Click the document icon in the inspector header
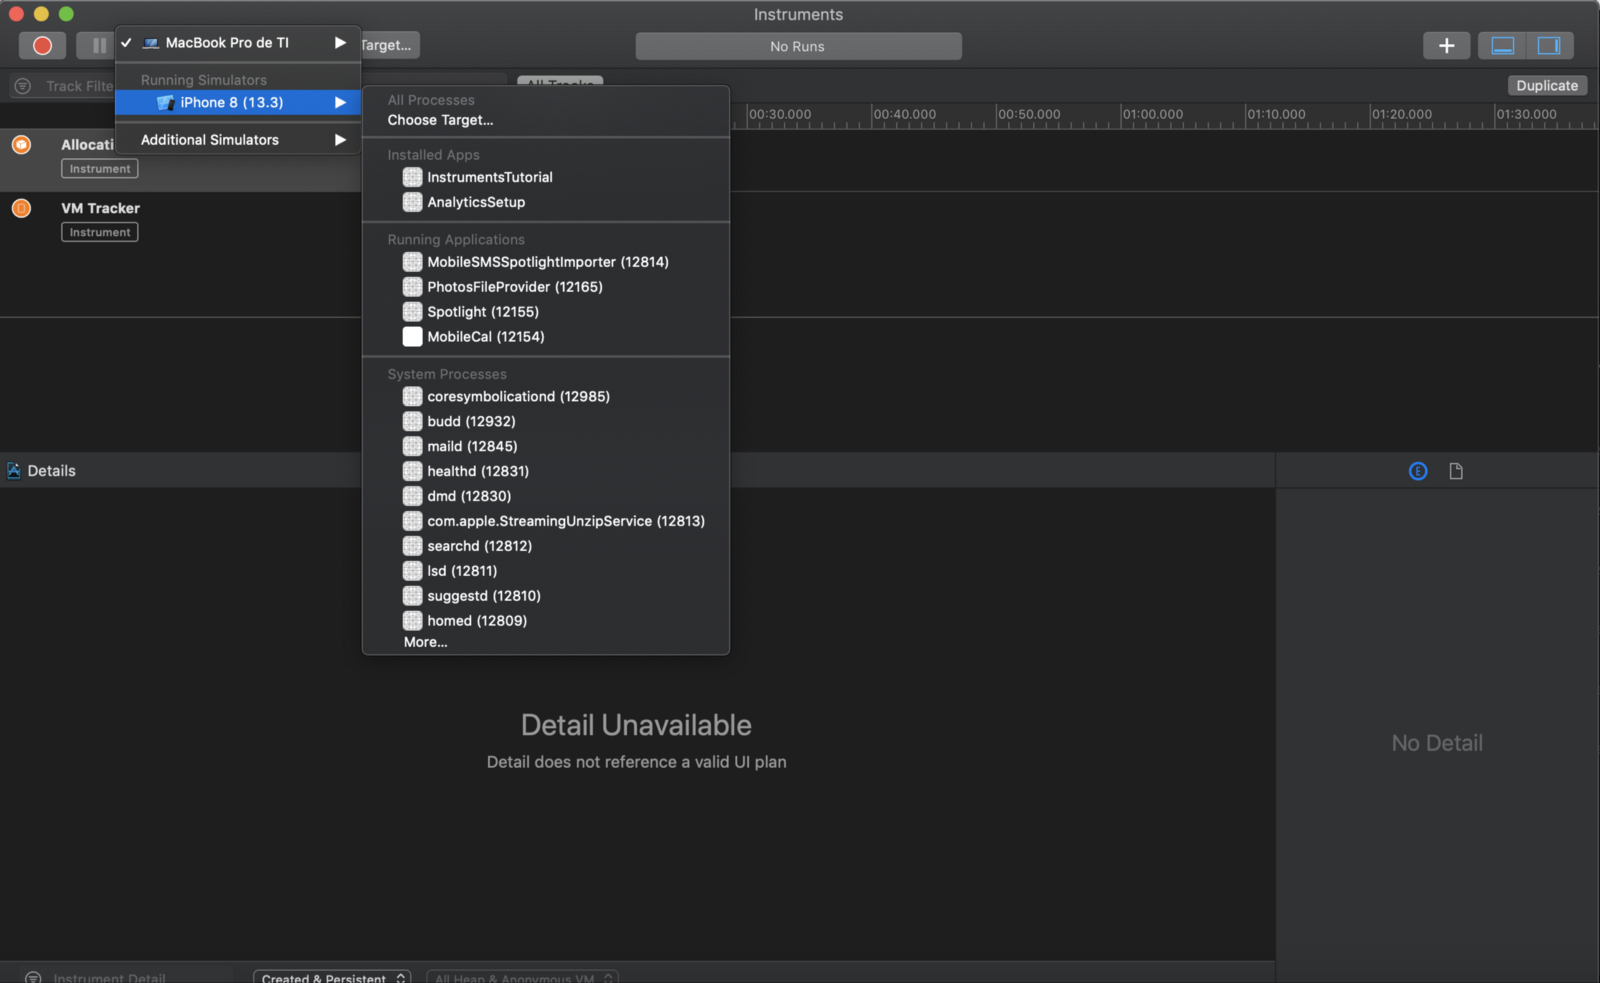 tap(1456, 471)
